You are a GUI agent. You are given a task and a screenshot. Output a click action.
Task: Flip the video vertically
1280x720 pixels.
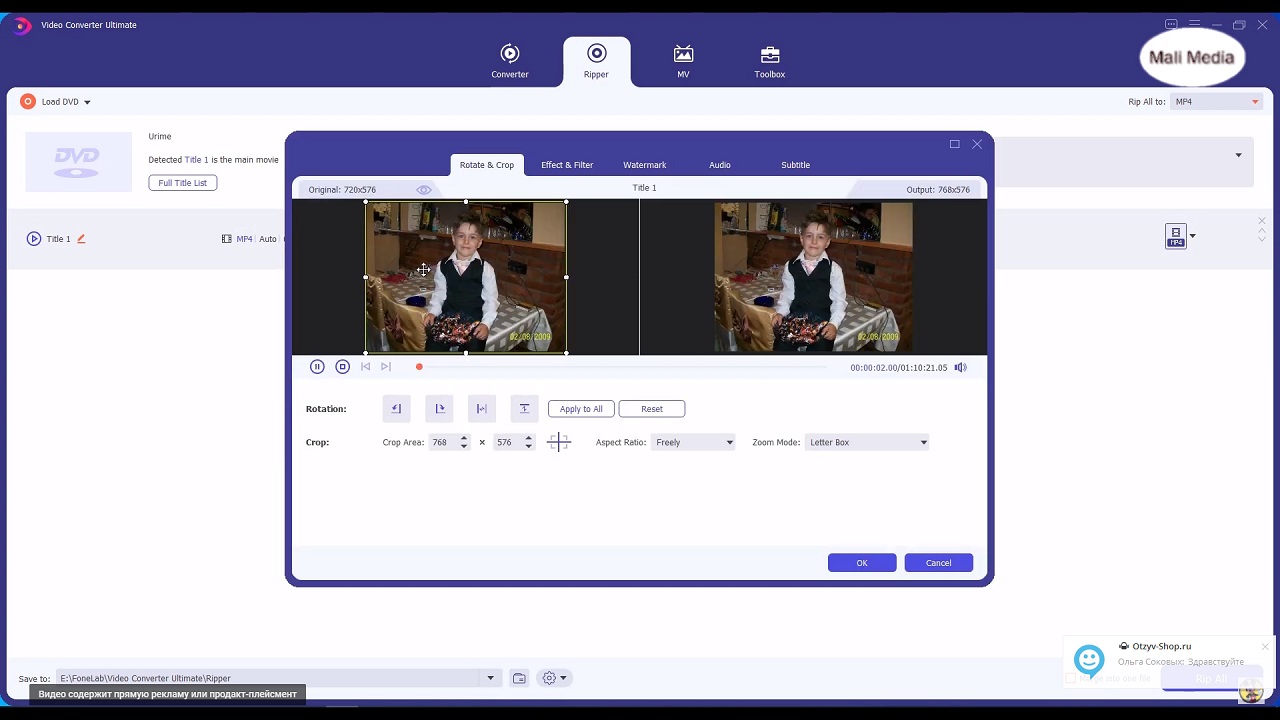pyautogui.click(x=524, y=409)
